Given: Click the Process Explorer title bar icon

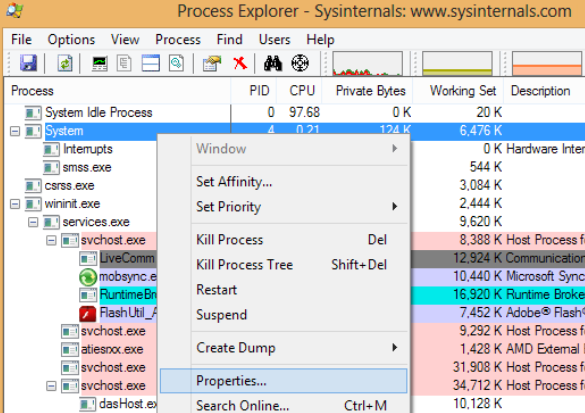Looking at the screenshot, I should click(x=15, y=10).
